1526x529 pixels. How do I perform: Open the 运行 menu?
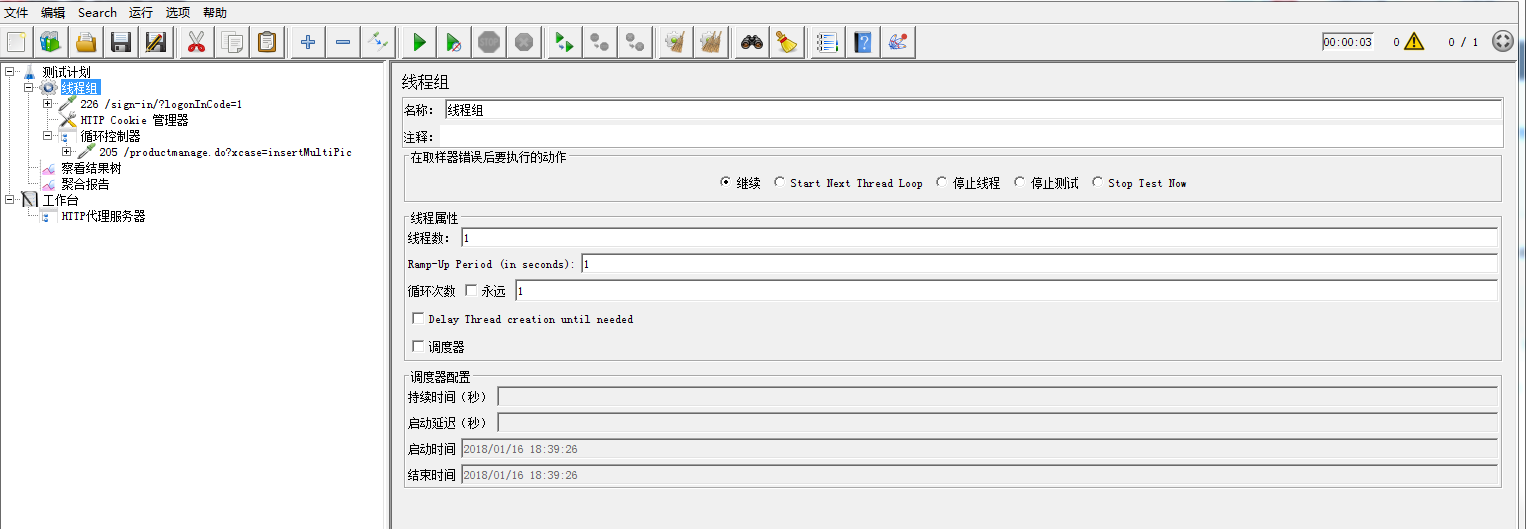pyautogui.click(x=141, y=13)
